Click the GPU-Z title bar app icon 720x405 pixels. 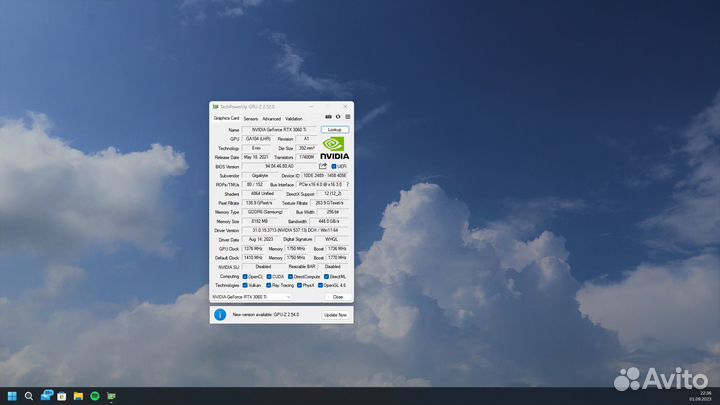[215, 107]
